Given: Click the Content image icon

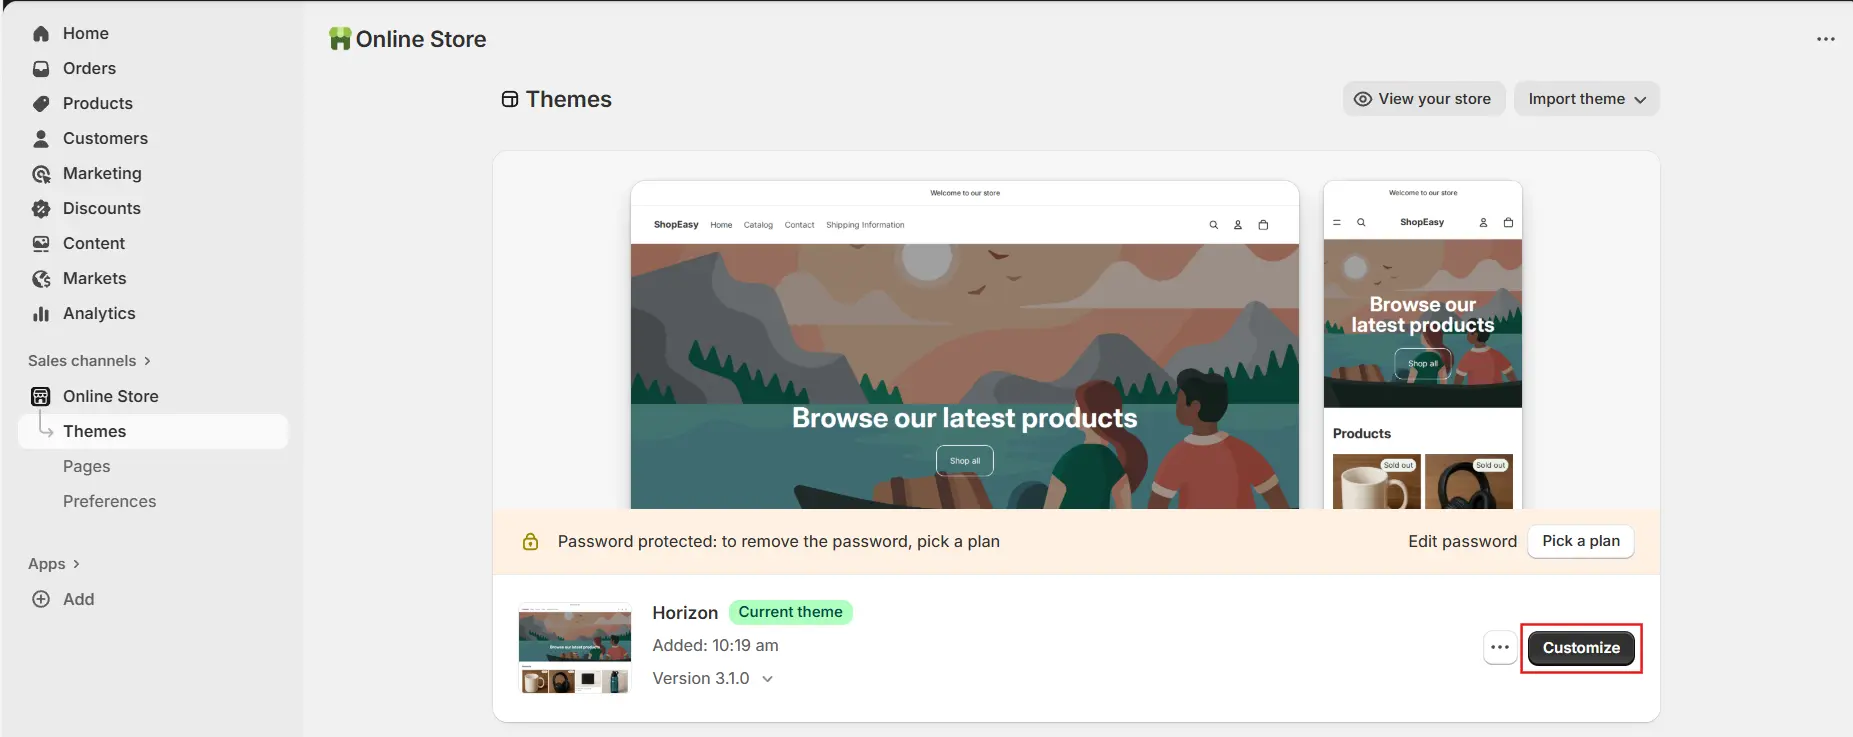Looking at the screenshot, I should pyautogui.click(x=41, y=244).
